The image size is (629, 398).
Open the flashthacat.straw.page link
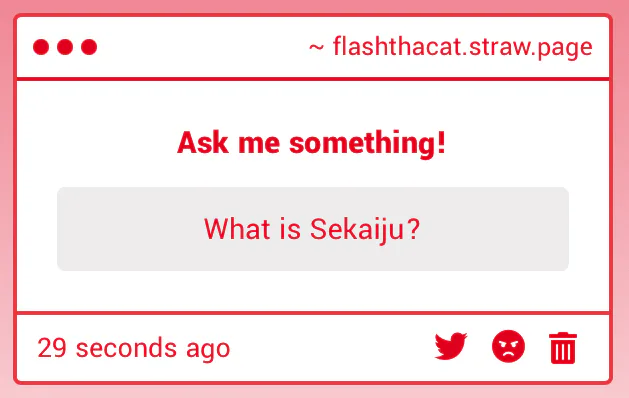(x=463, y=47)
